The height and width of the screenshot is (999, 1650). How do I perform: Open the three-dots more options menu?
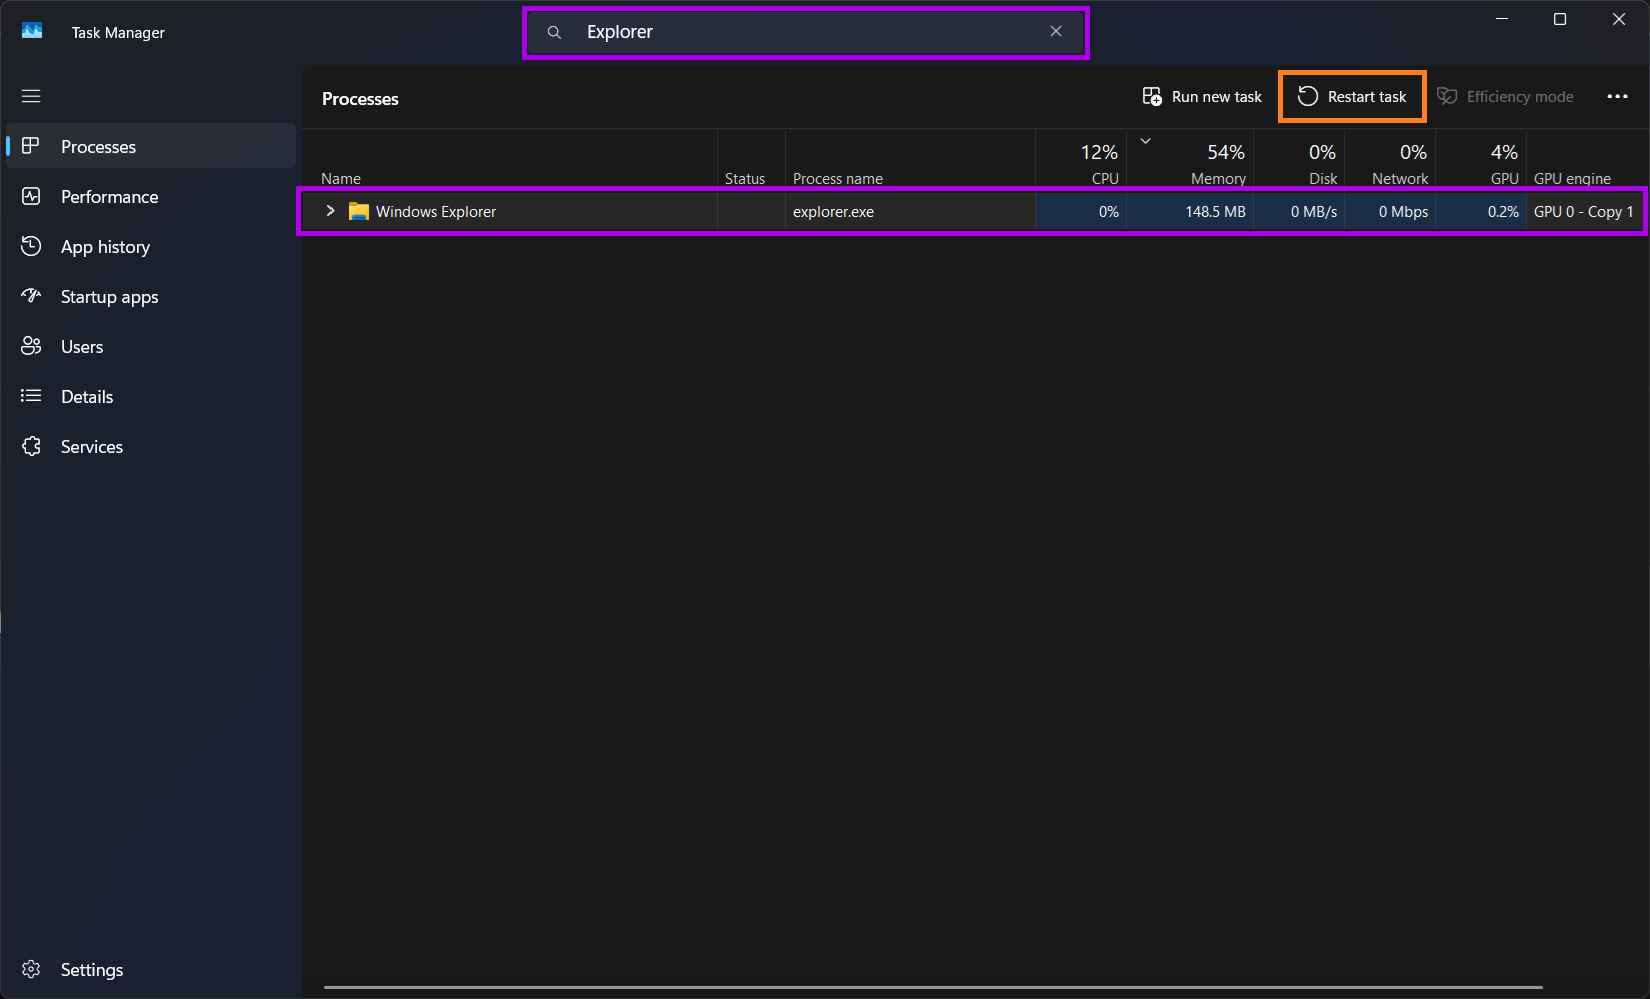[1617, 97]
